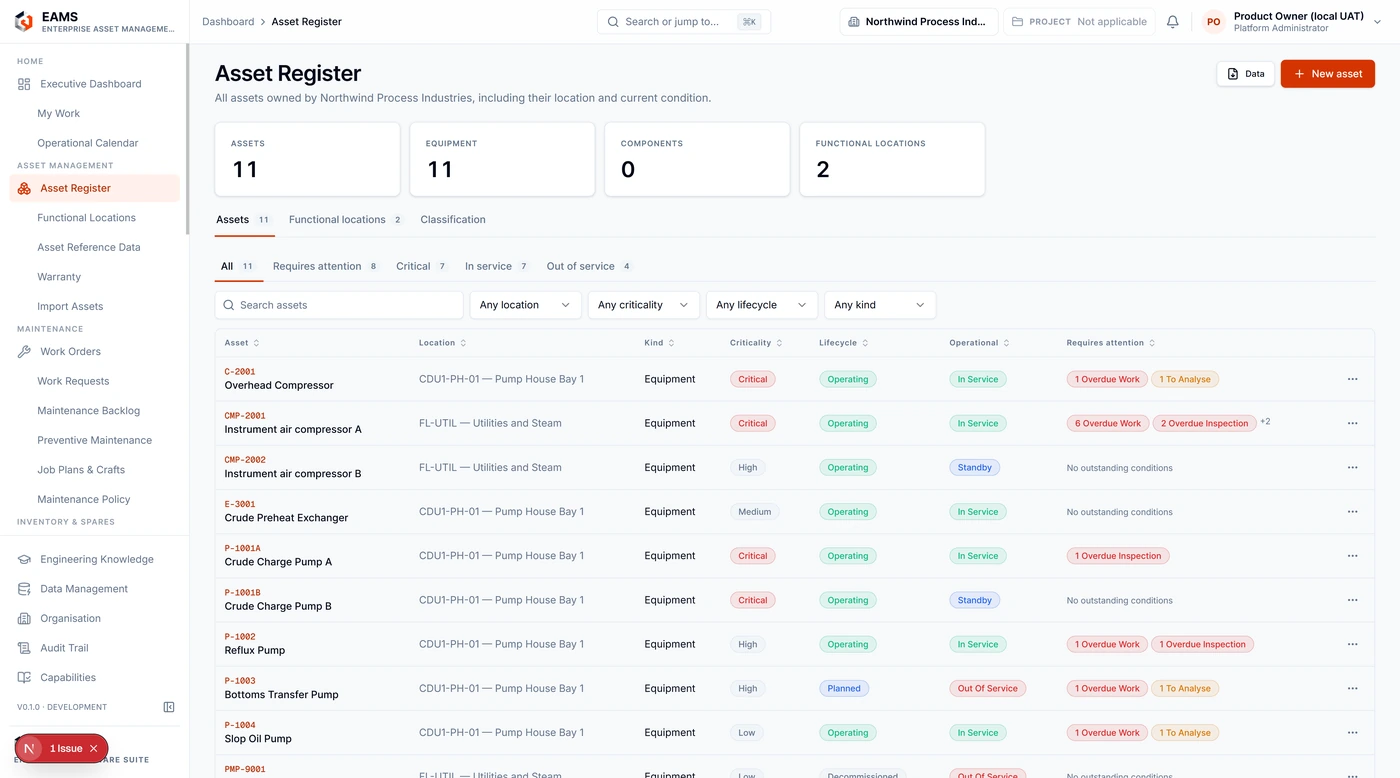
Task: Click the Engineering Knowledge cap icon
Action: 24,560
